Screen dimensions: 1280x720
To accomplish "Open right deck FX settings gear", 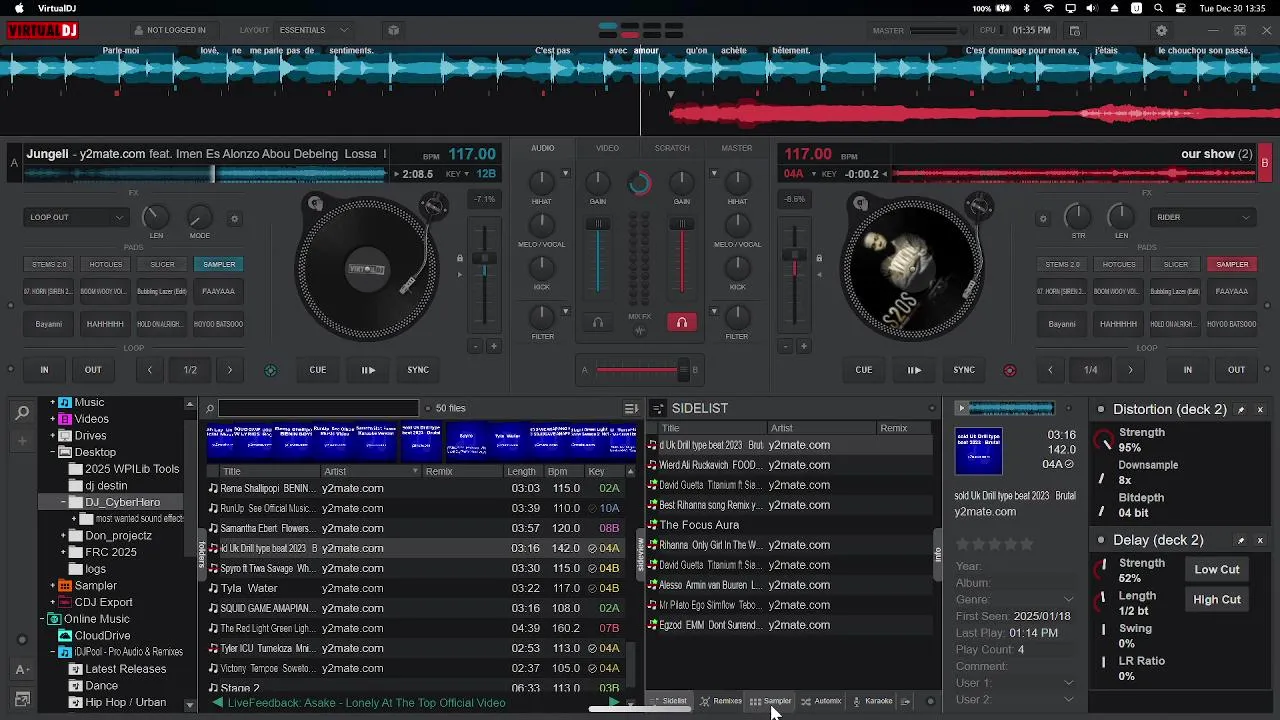I will (x=1043, y=218).
